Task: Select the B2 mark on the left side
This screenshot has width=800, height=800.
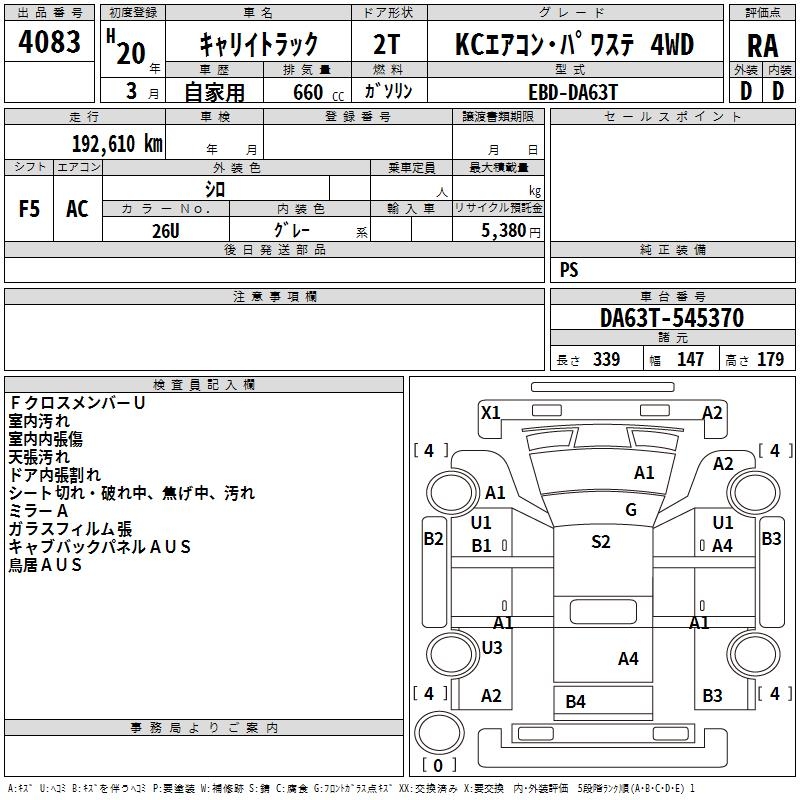Action: 433,539
